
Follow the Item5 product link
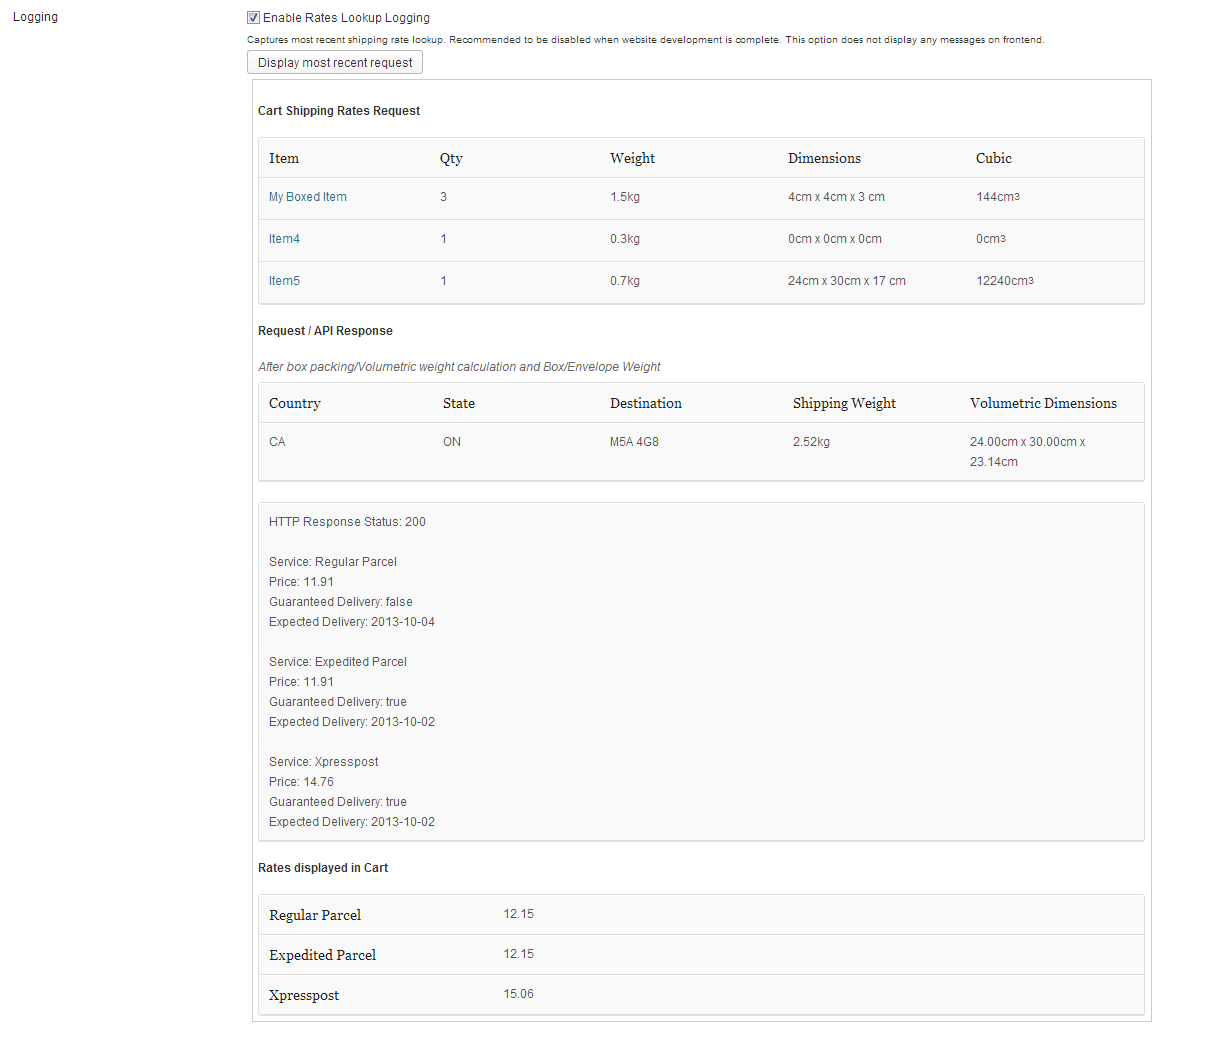coord(284,281)
